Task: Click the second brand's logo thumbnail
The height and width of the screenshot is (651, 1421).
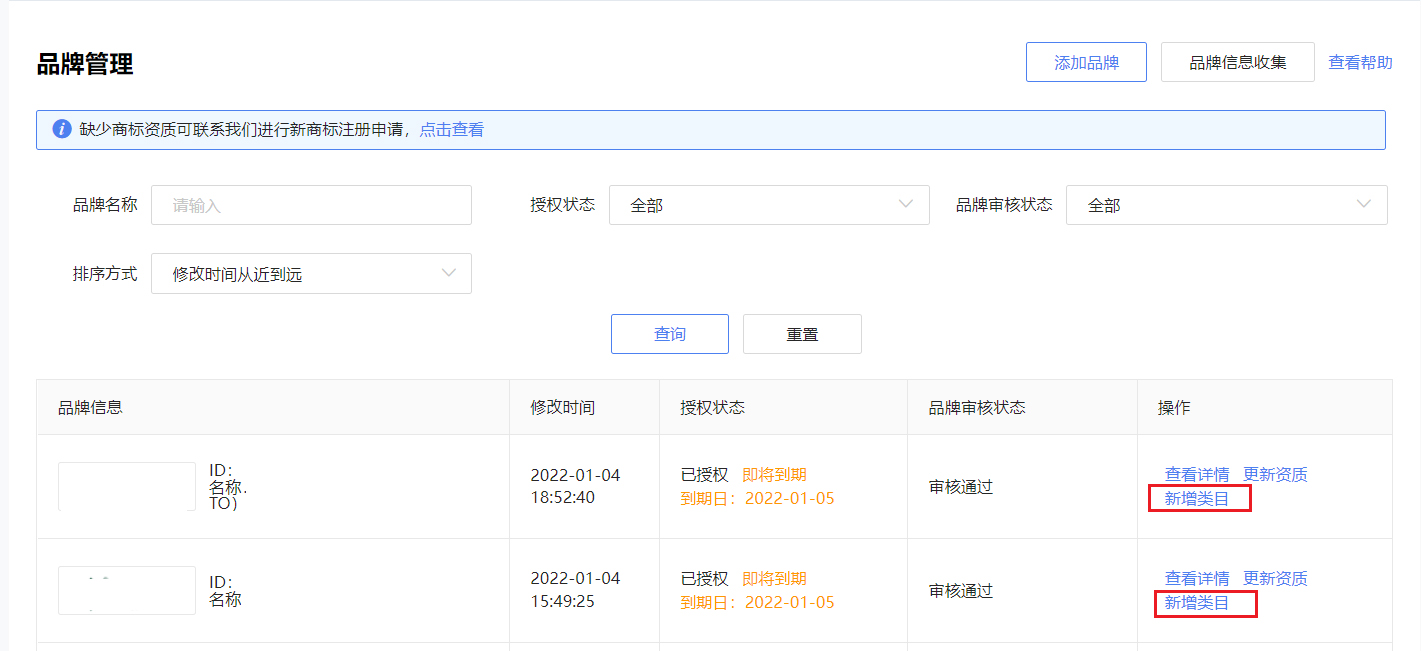Action: (126, 590)
